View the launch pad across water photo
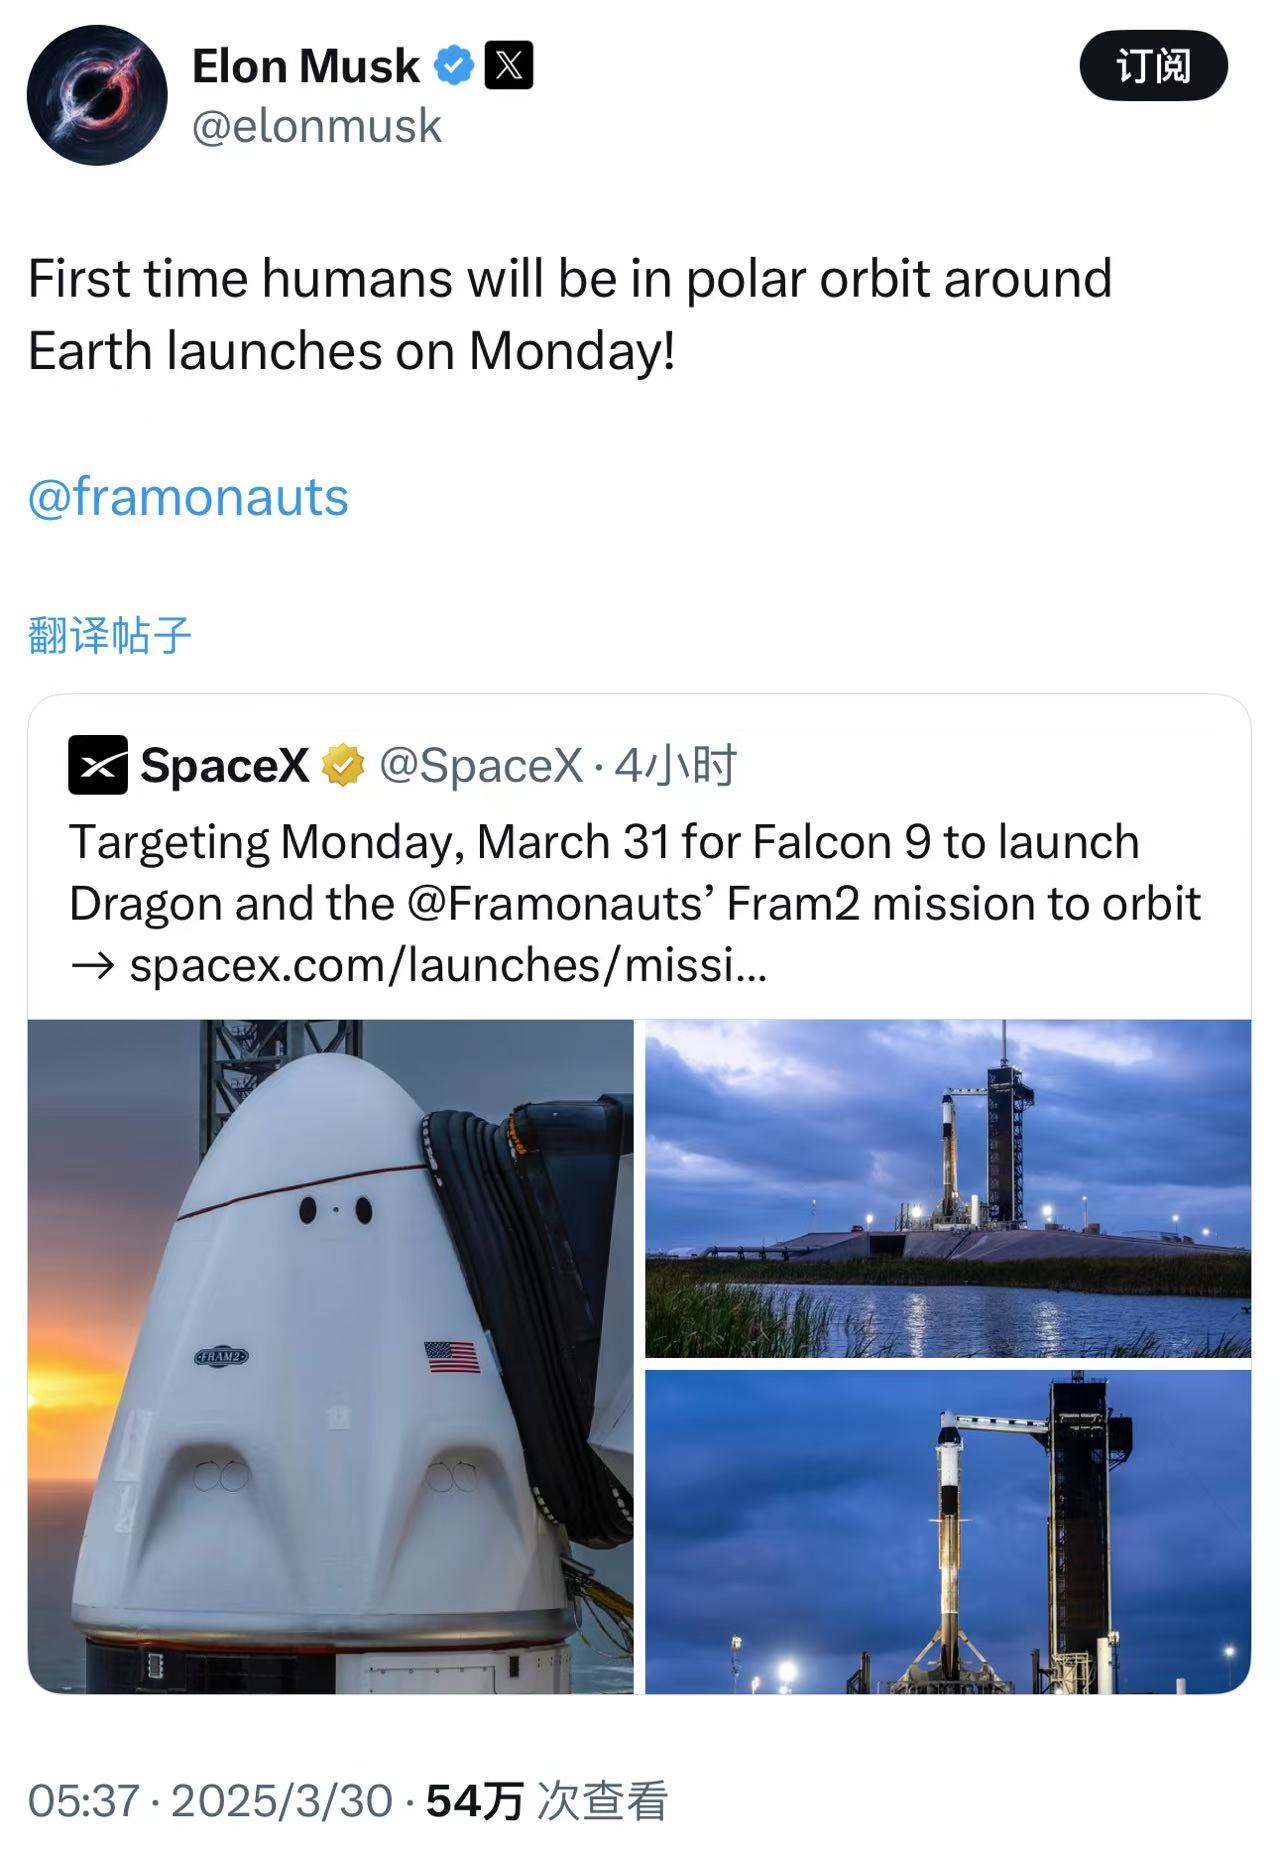 pos(947,1188)
